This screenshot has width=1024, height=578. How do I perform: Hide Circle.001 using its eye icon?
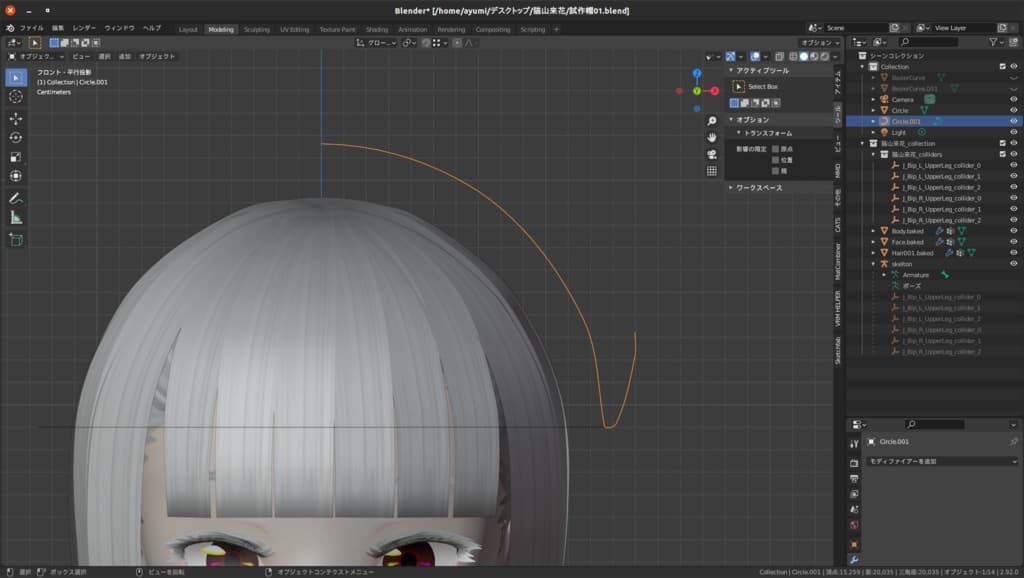coord(1013,121)
